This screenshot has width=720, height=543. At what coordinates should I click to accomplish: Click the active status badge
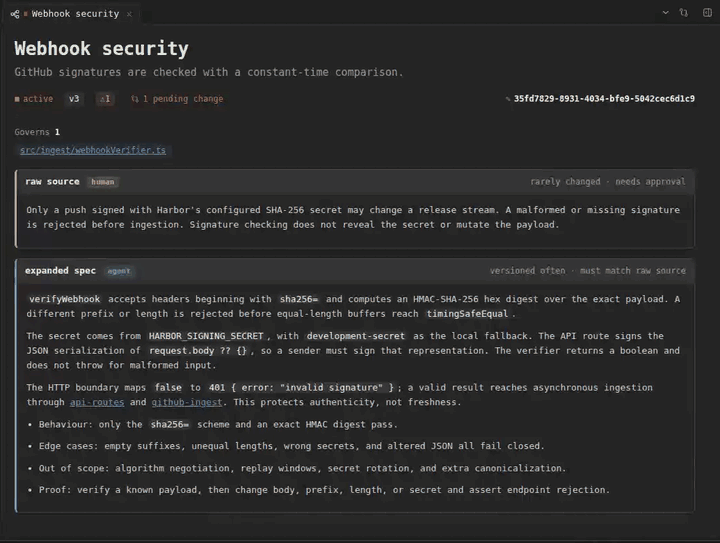point(34,99)
